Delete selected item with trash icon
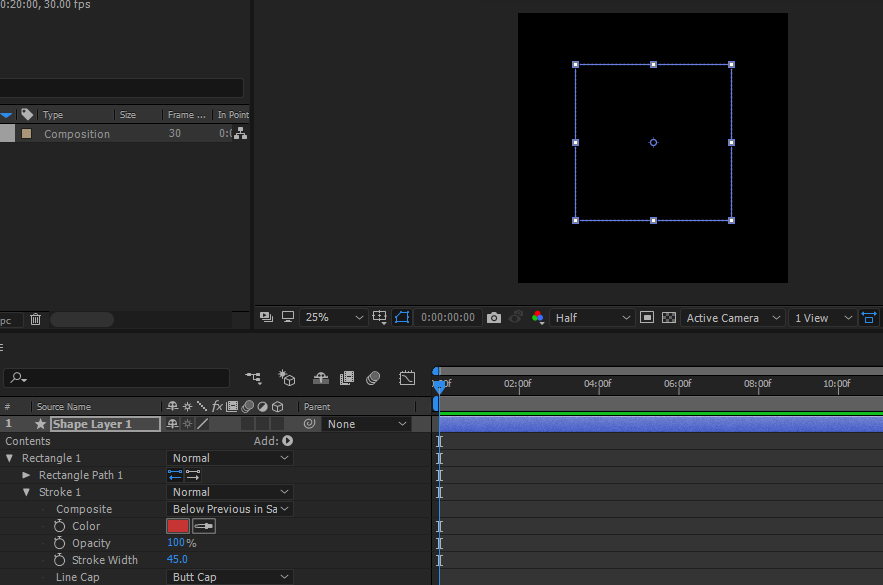This screenshot has width=883, height=585. (x=35, y=320)
